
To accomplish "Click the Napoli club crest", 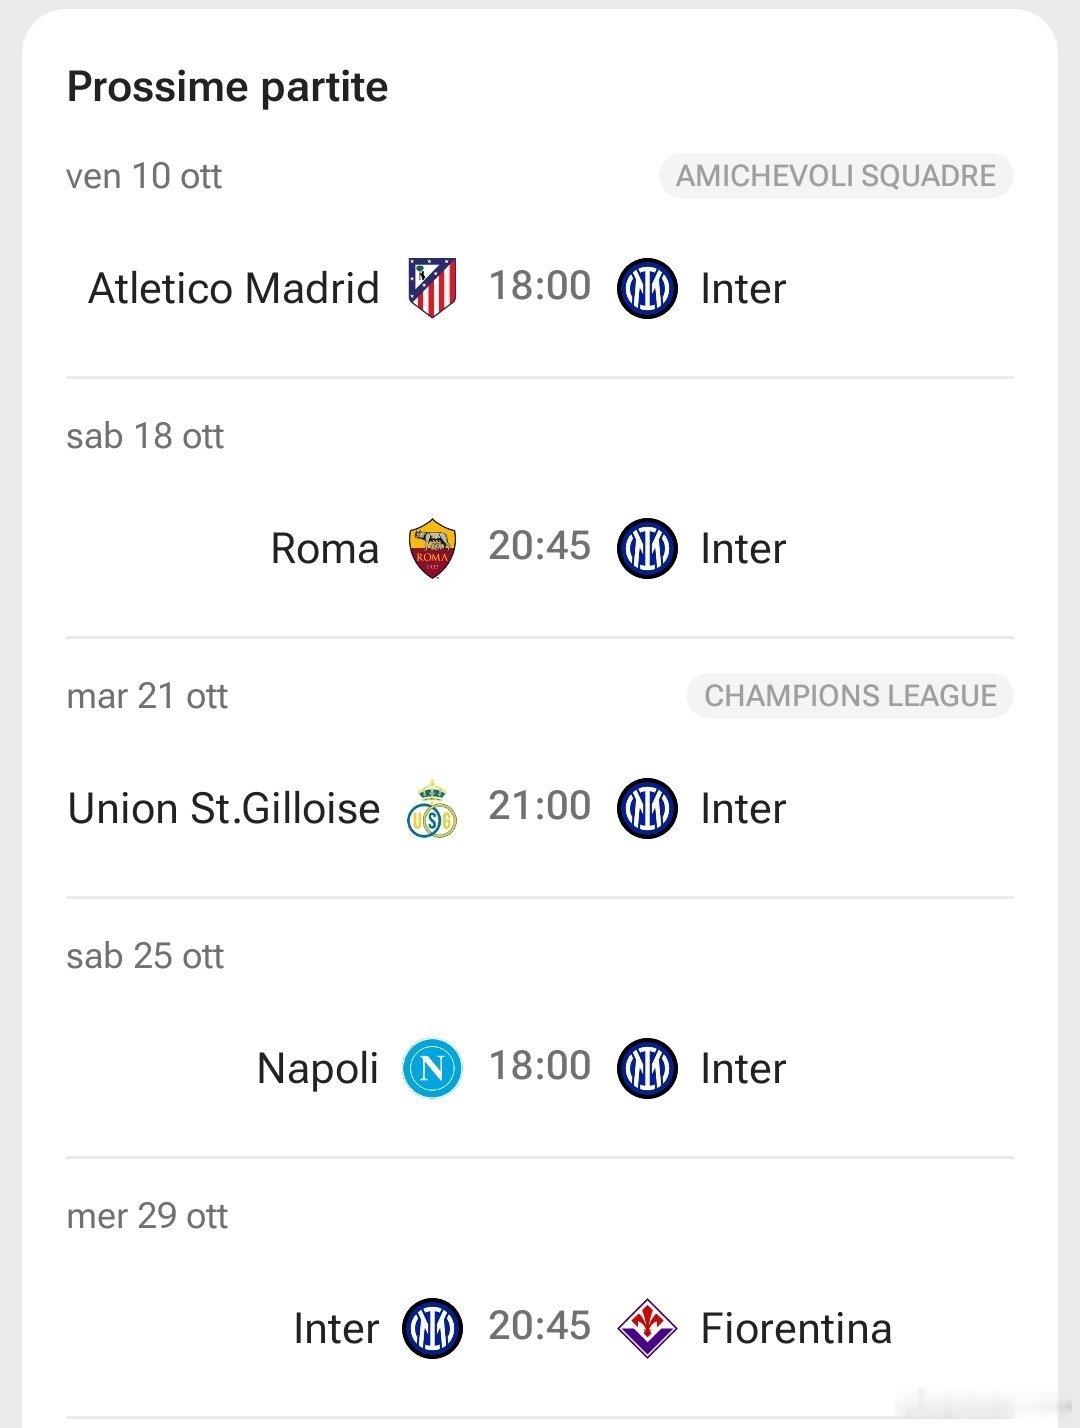I will point(432,1068).
